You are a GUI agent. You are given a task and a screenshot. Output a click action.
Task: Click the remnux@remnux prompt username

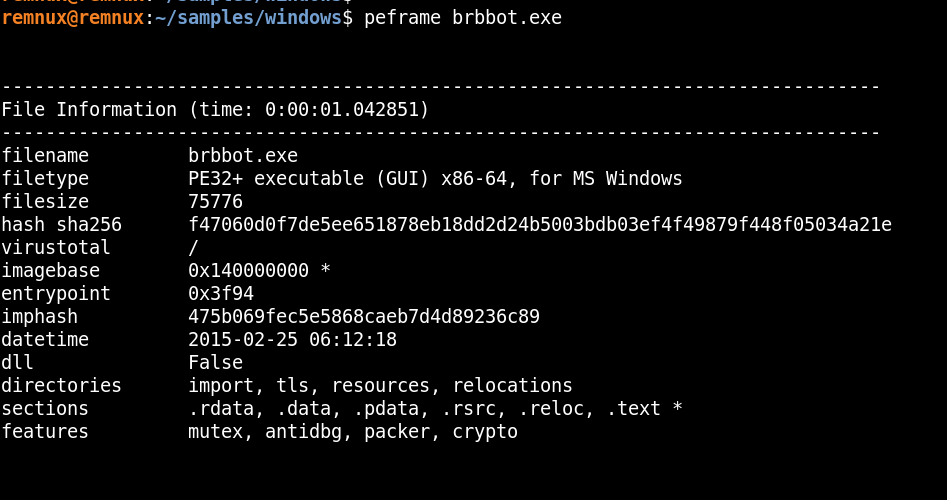(x=72, y=18)
